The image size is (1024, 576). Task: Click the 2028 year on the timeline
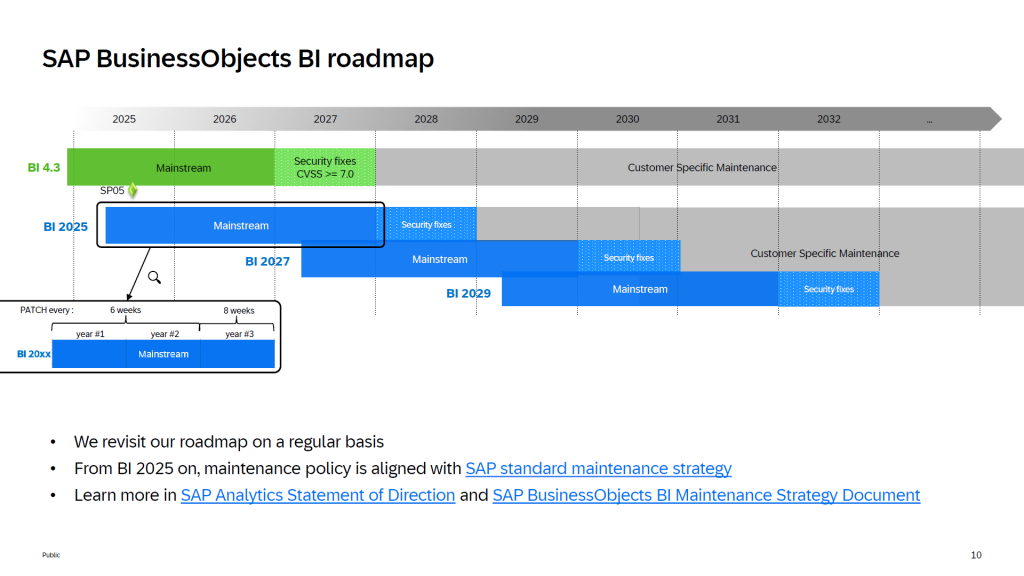(x=426, y=119)
